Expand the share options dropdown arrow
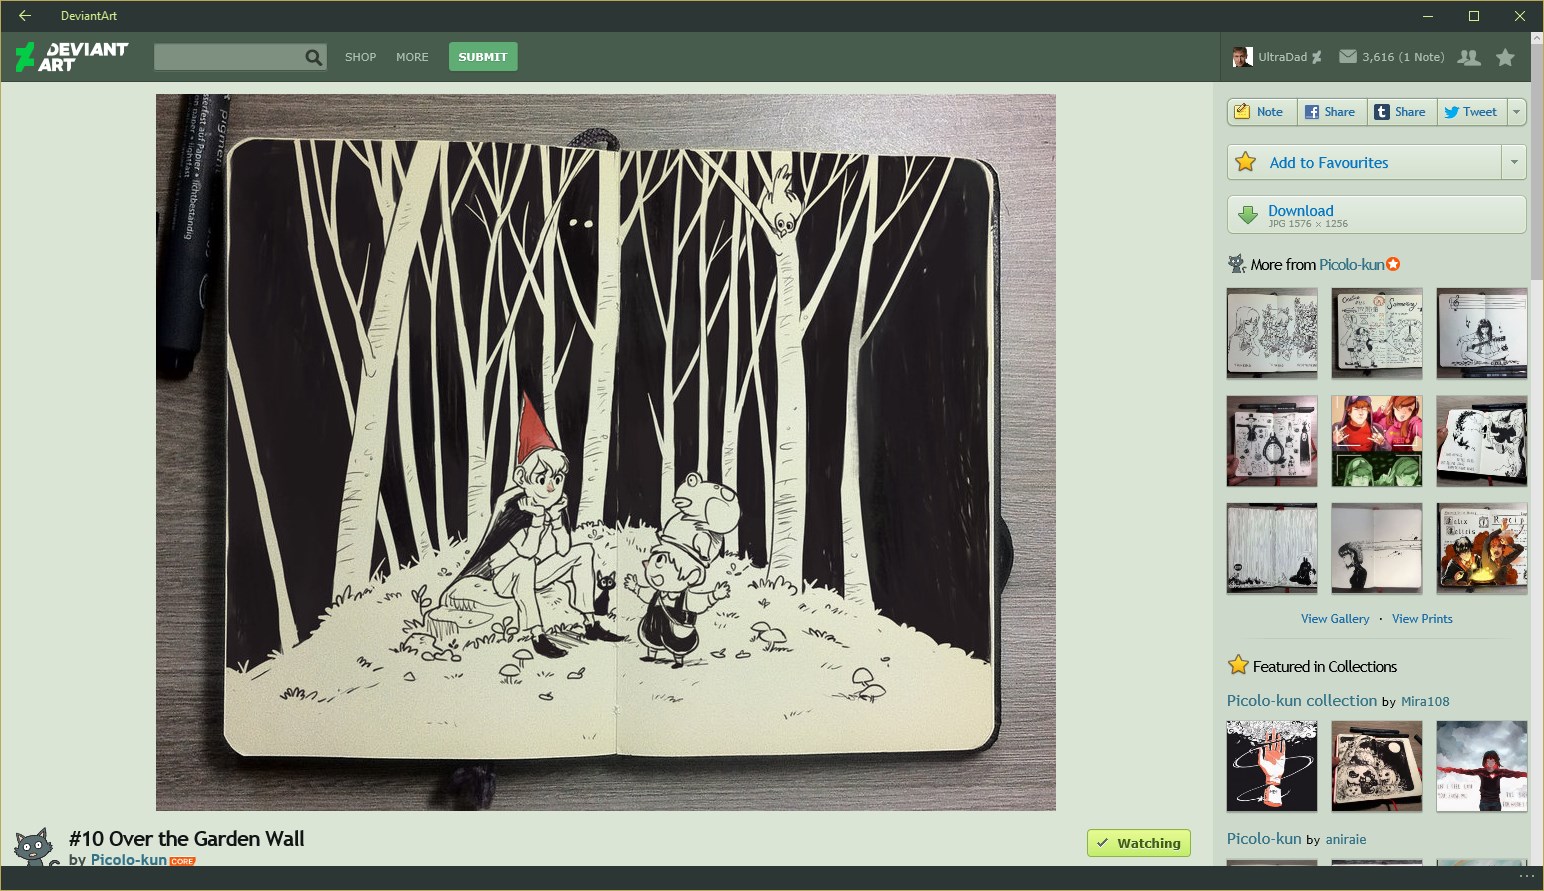This screenshot has height=891, width=1544. [1516, 112]
